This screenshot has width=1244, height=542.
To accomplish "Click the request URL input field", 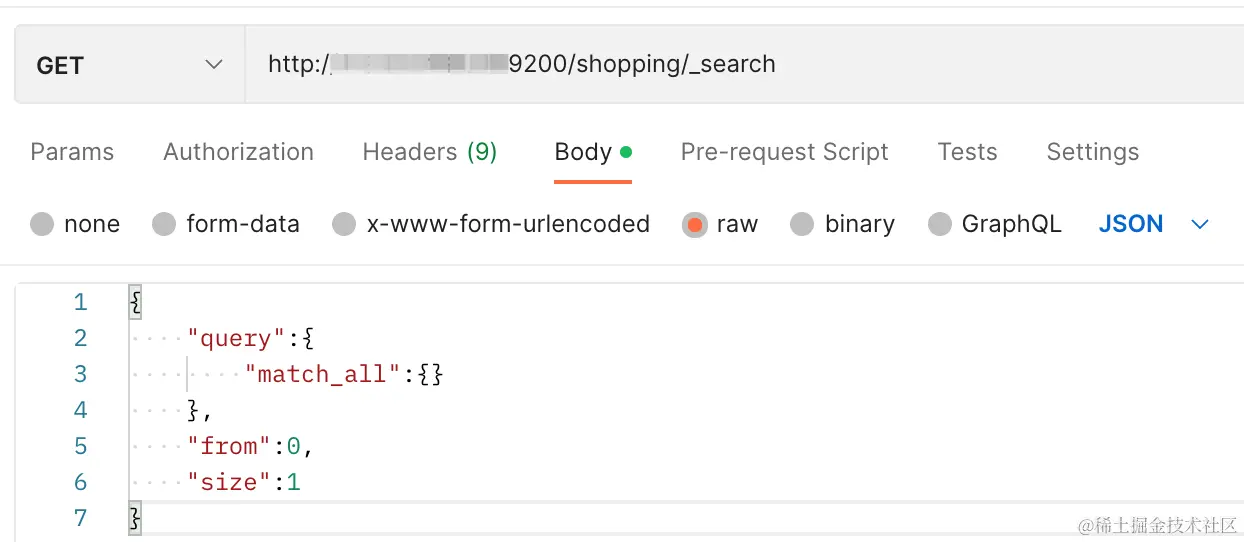I will 740,66.
